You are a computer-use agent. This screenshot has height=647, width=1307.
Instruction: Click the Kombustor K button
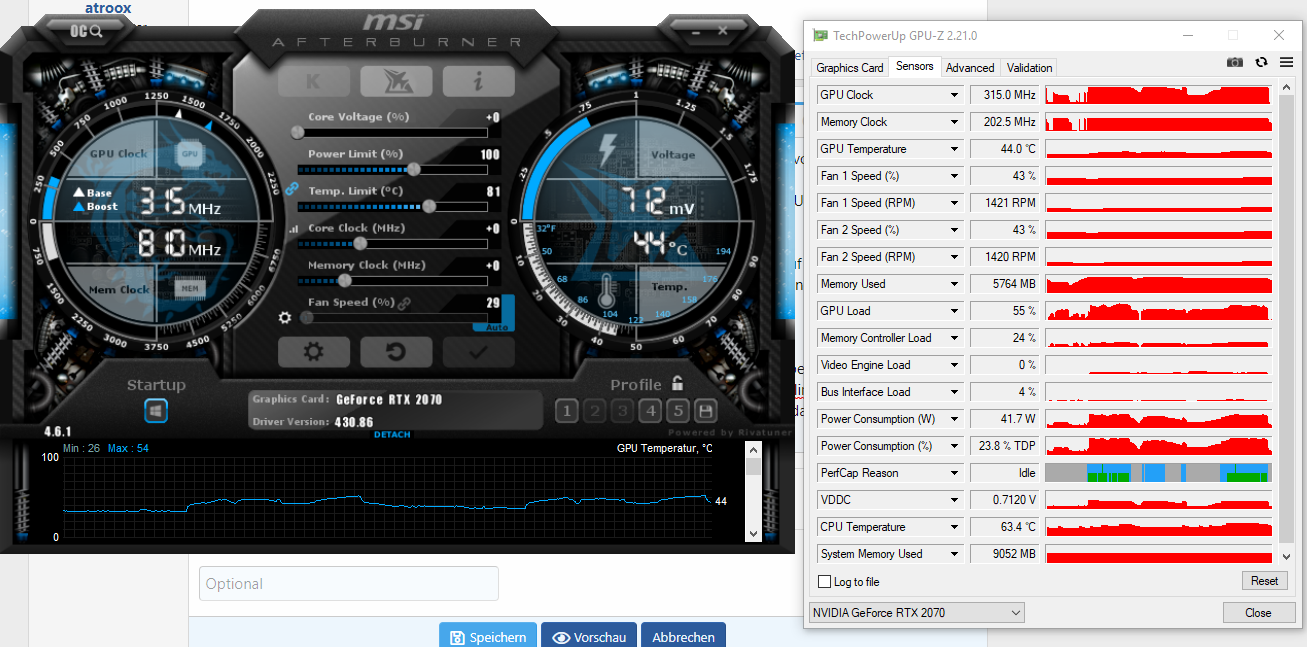pyautogui.click(x=313, y=81)
